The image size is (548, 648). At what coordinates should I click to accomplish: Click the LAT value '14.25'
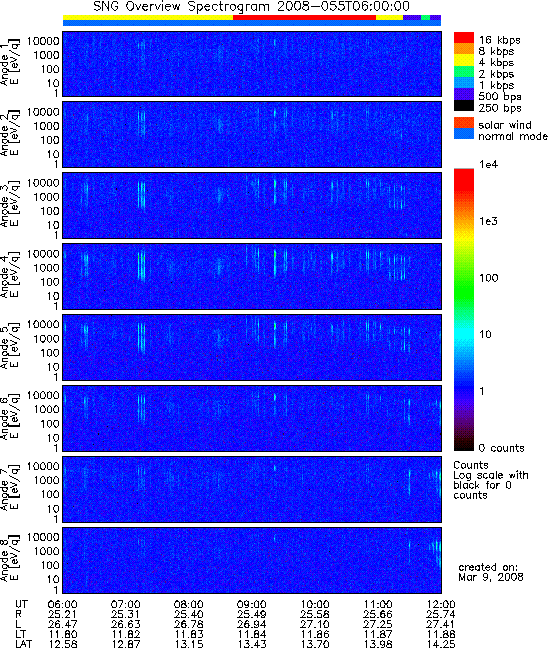pos(441,643)
